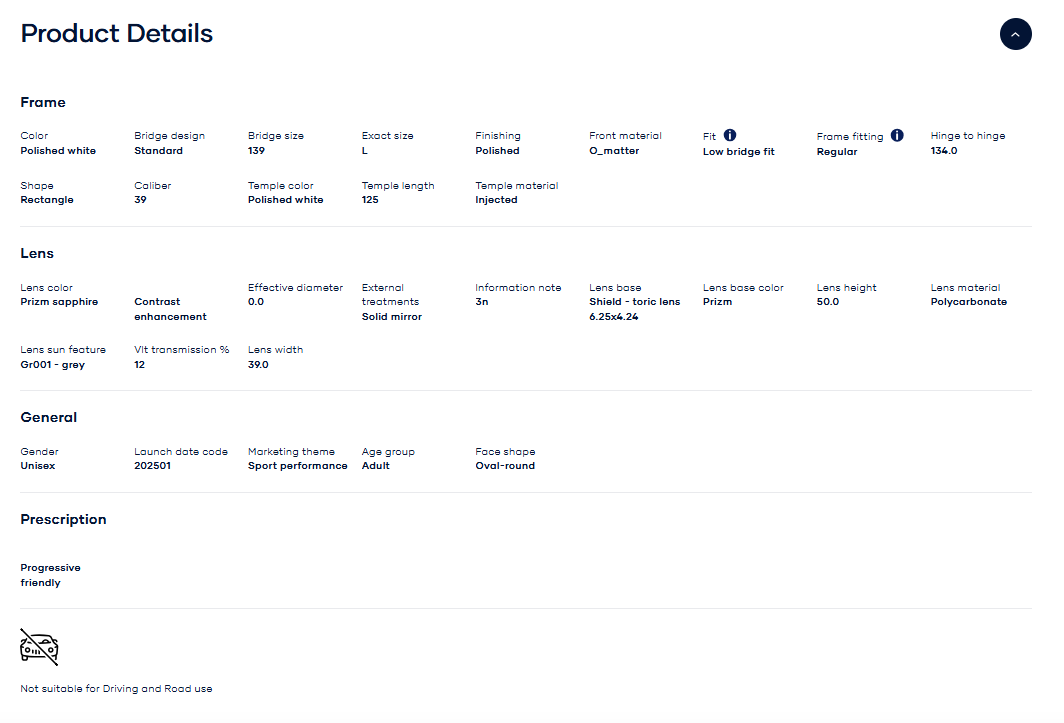The width and height of the screenshot is (1064, 723).
Task: Click the Fit info icon
Action: click(730, 135)
